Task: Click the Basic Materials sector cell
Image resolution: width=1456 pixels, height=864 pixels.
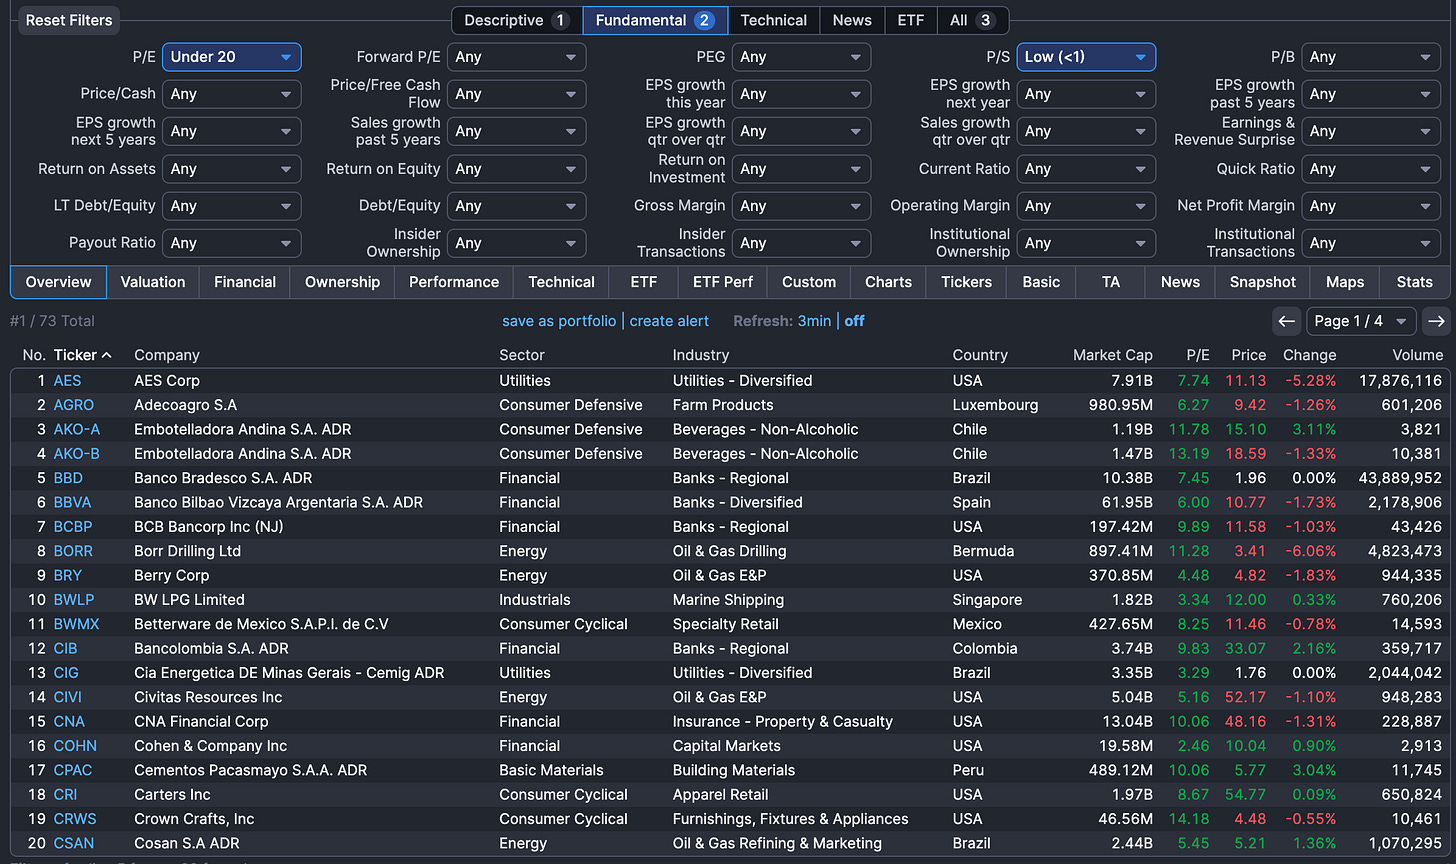Action: pyautogui.click(x=551, y=770)
